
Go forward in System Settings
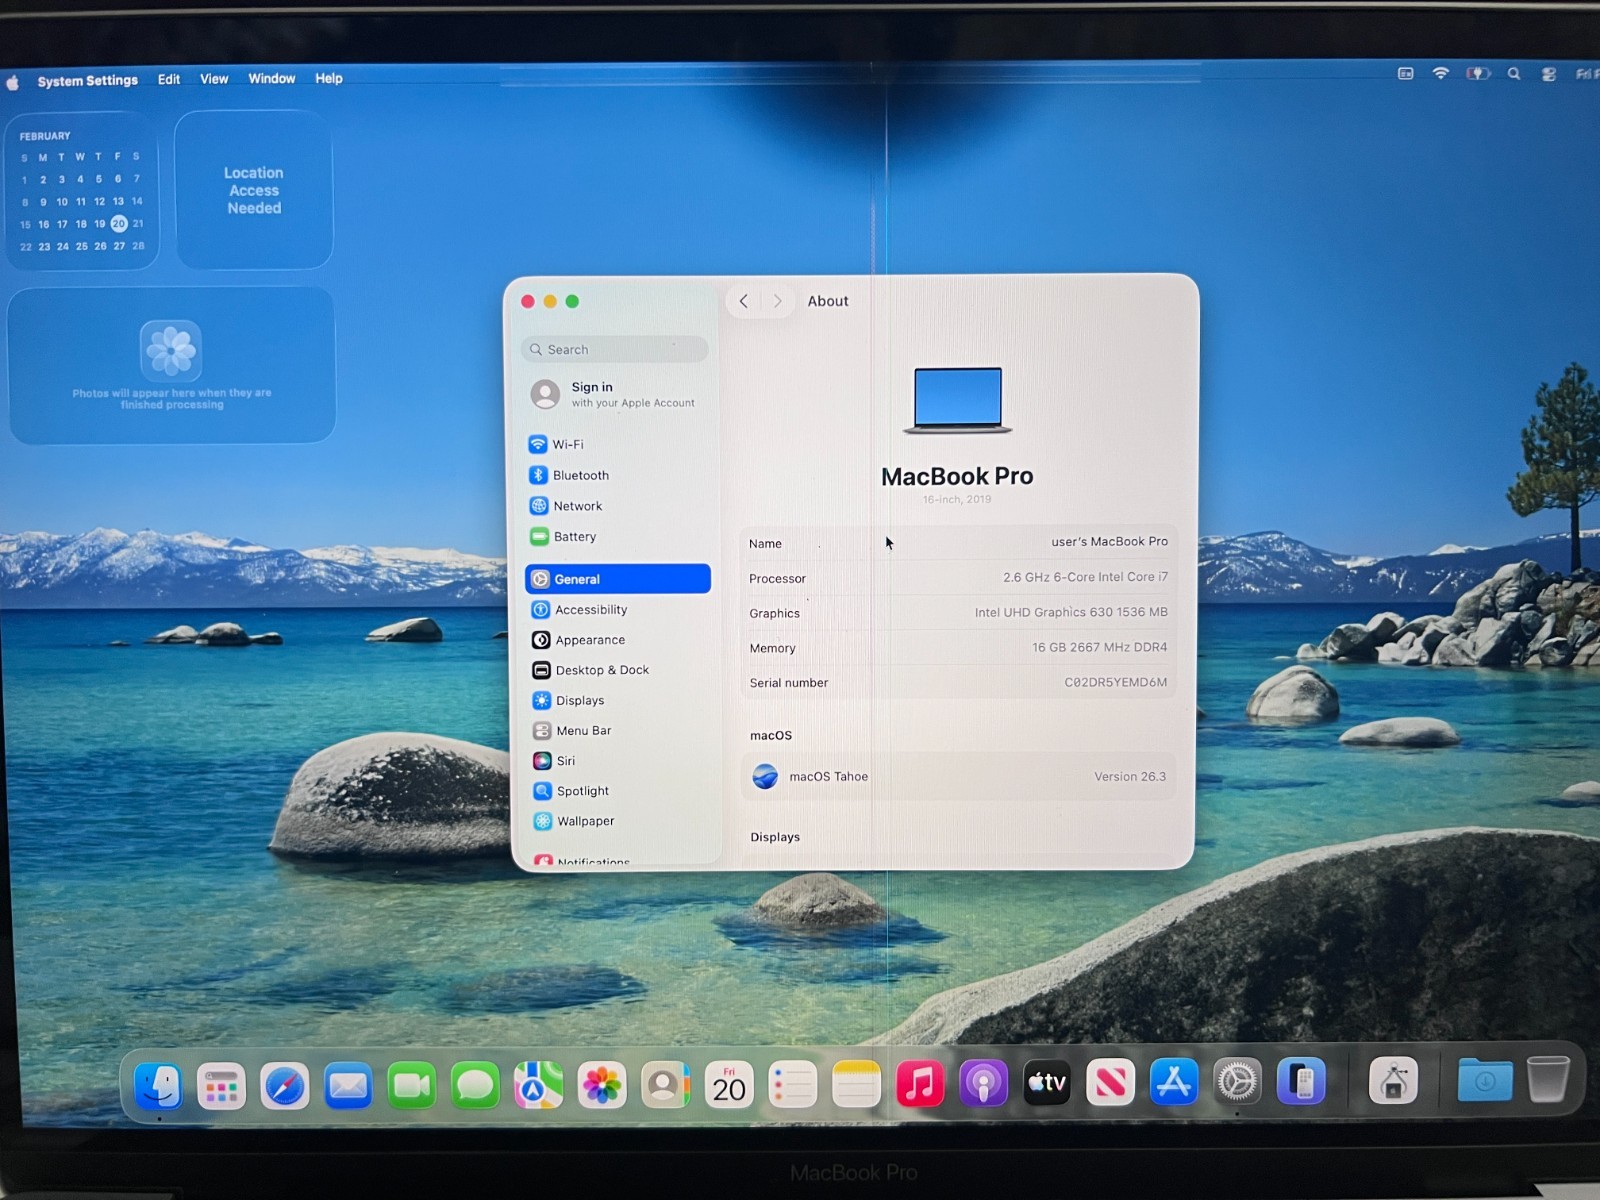pos(777,301)
